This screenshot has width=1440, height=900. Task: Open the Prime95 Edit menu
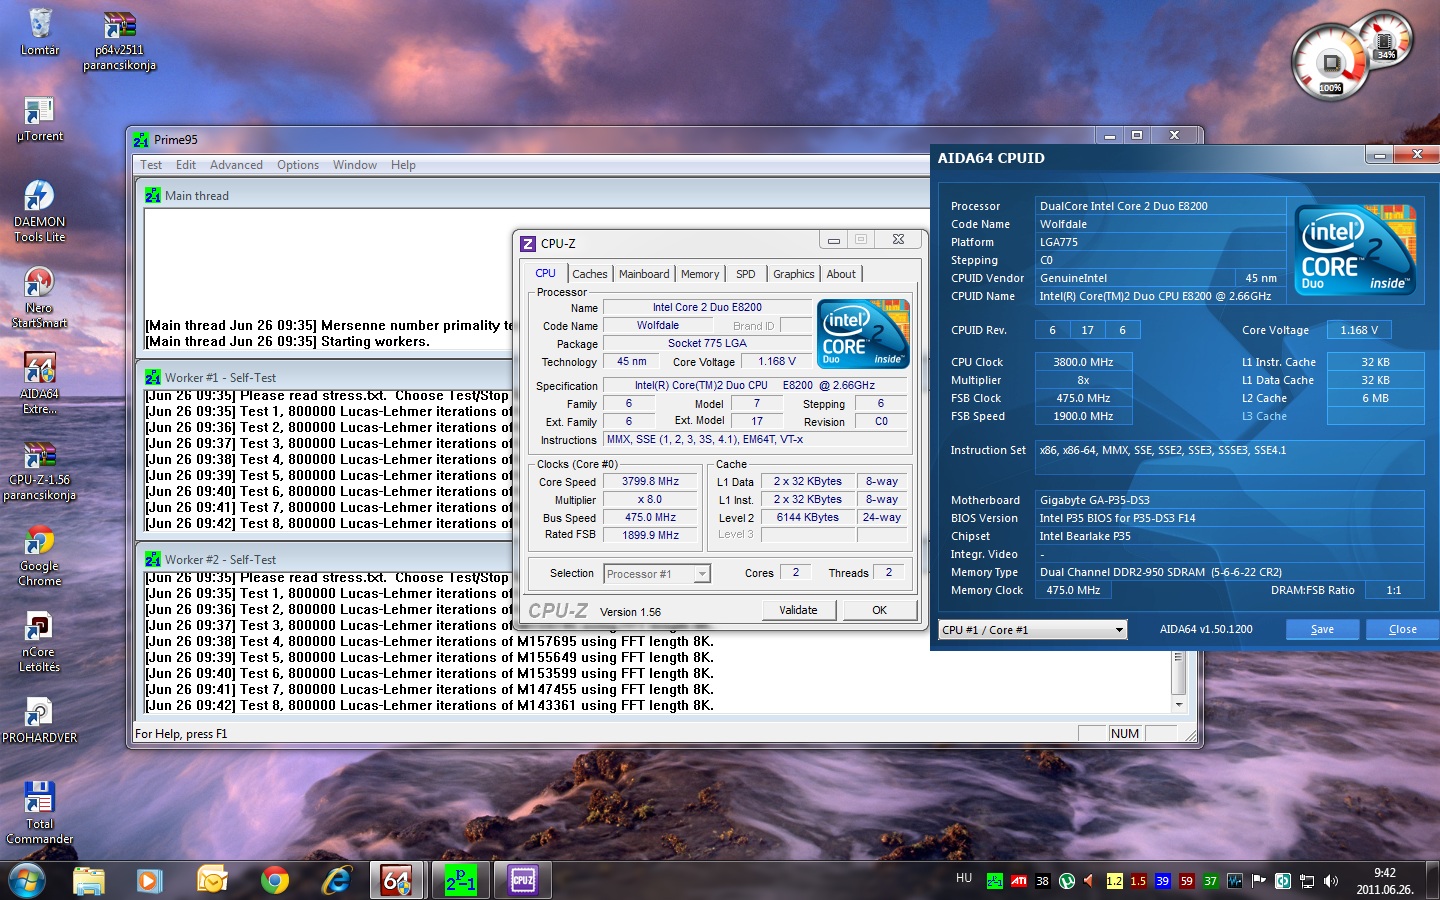186,165
